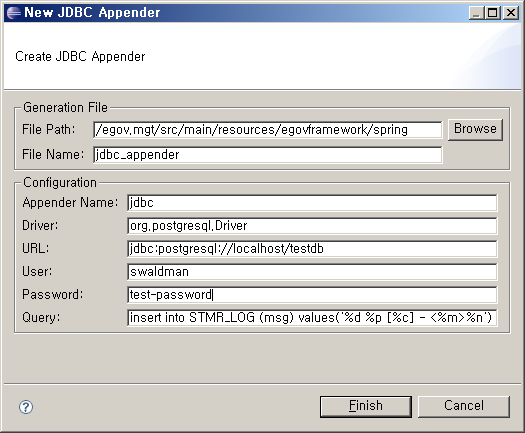Edit the Driver field org.postgresql.Driver
525x433 pixels.
click(x=312, y=226)
